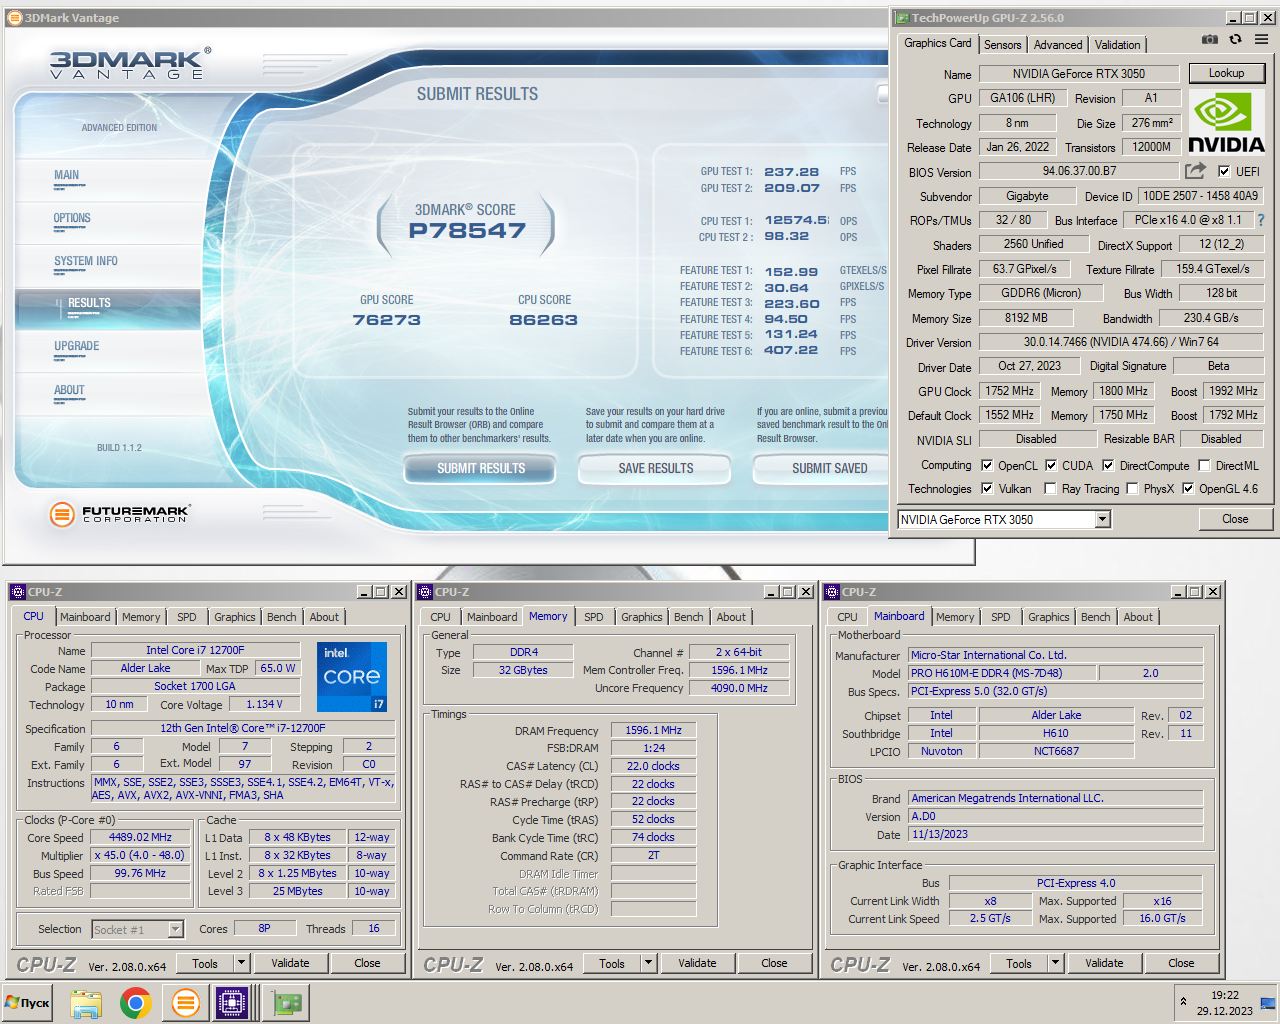
Task: Click the 3DMark Vantage title bar icon
Action: (x=14, y=17)
